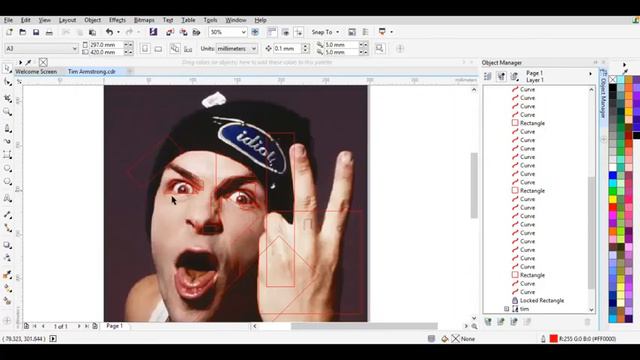Click the Paste icon in toolbar
Image resolution: width=640 pixels, height=360 pixels.
tap(93, 32)
